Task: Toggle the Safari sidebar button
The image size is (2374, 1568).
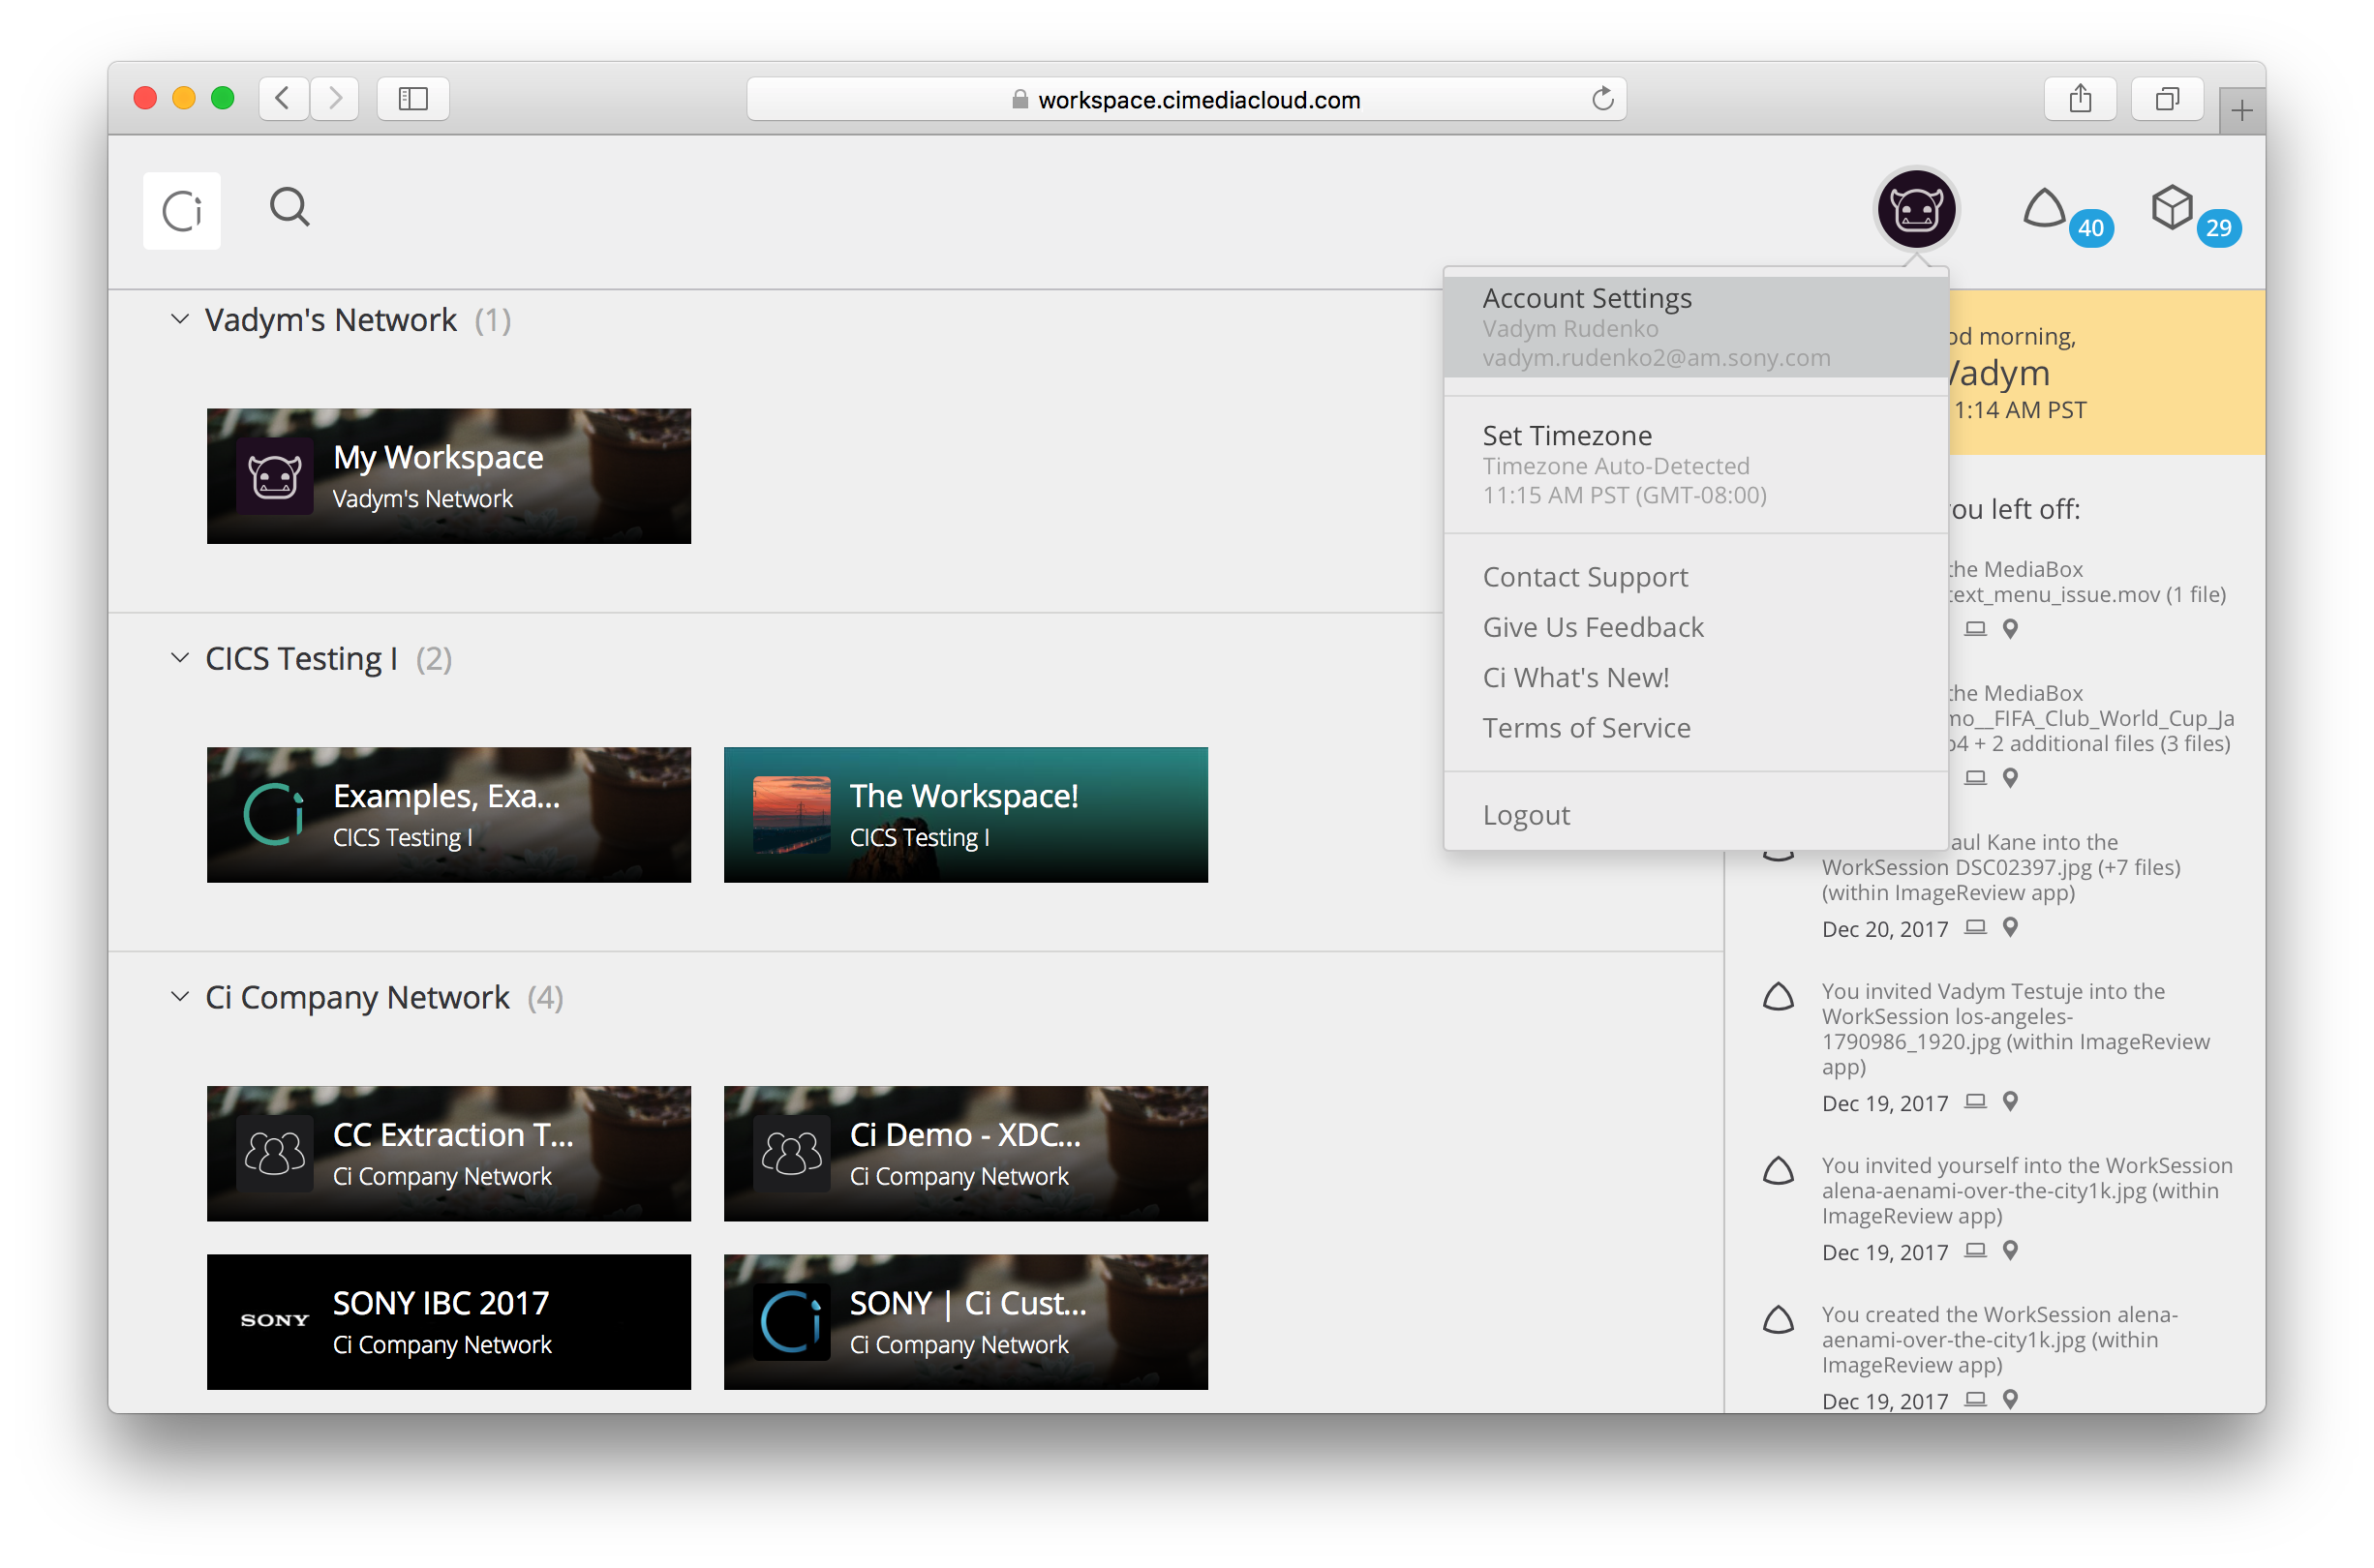Action: tap(413, 98)
